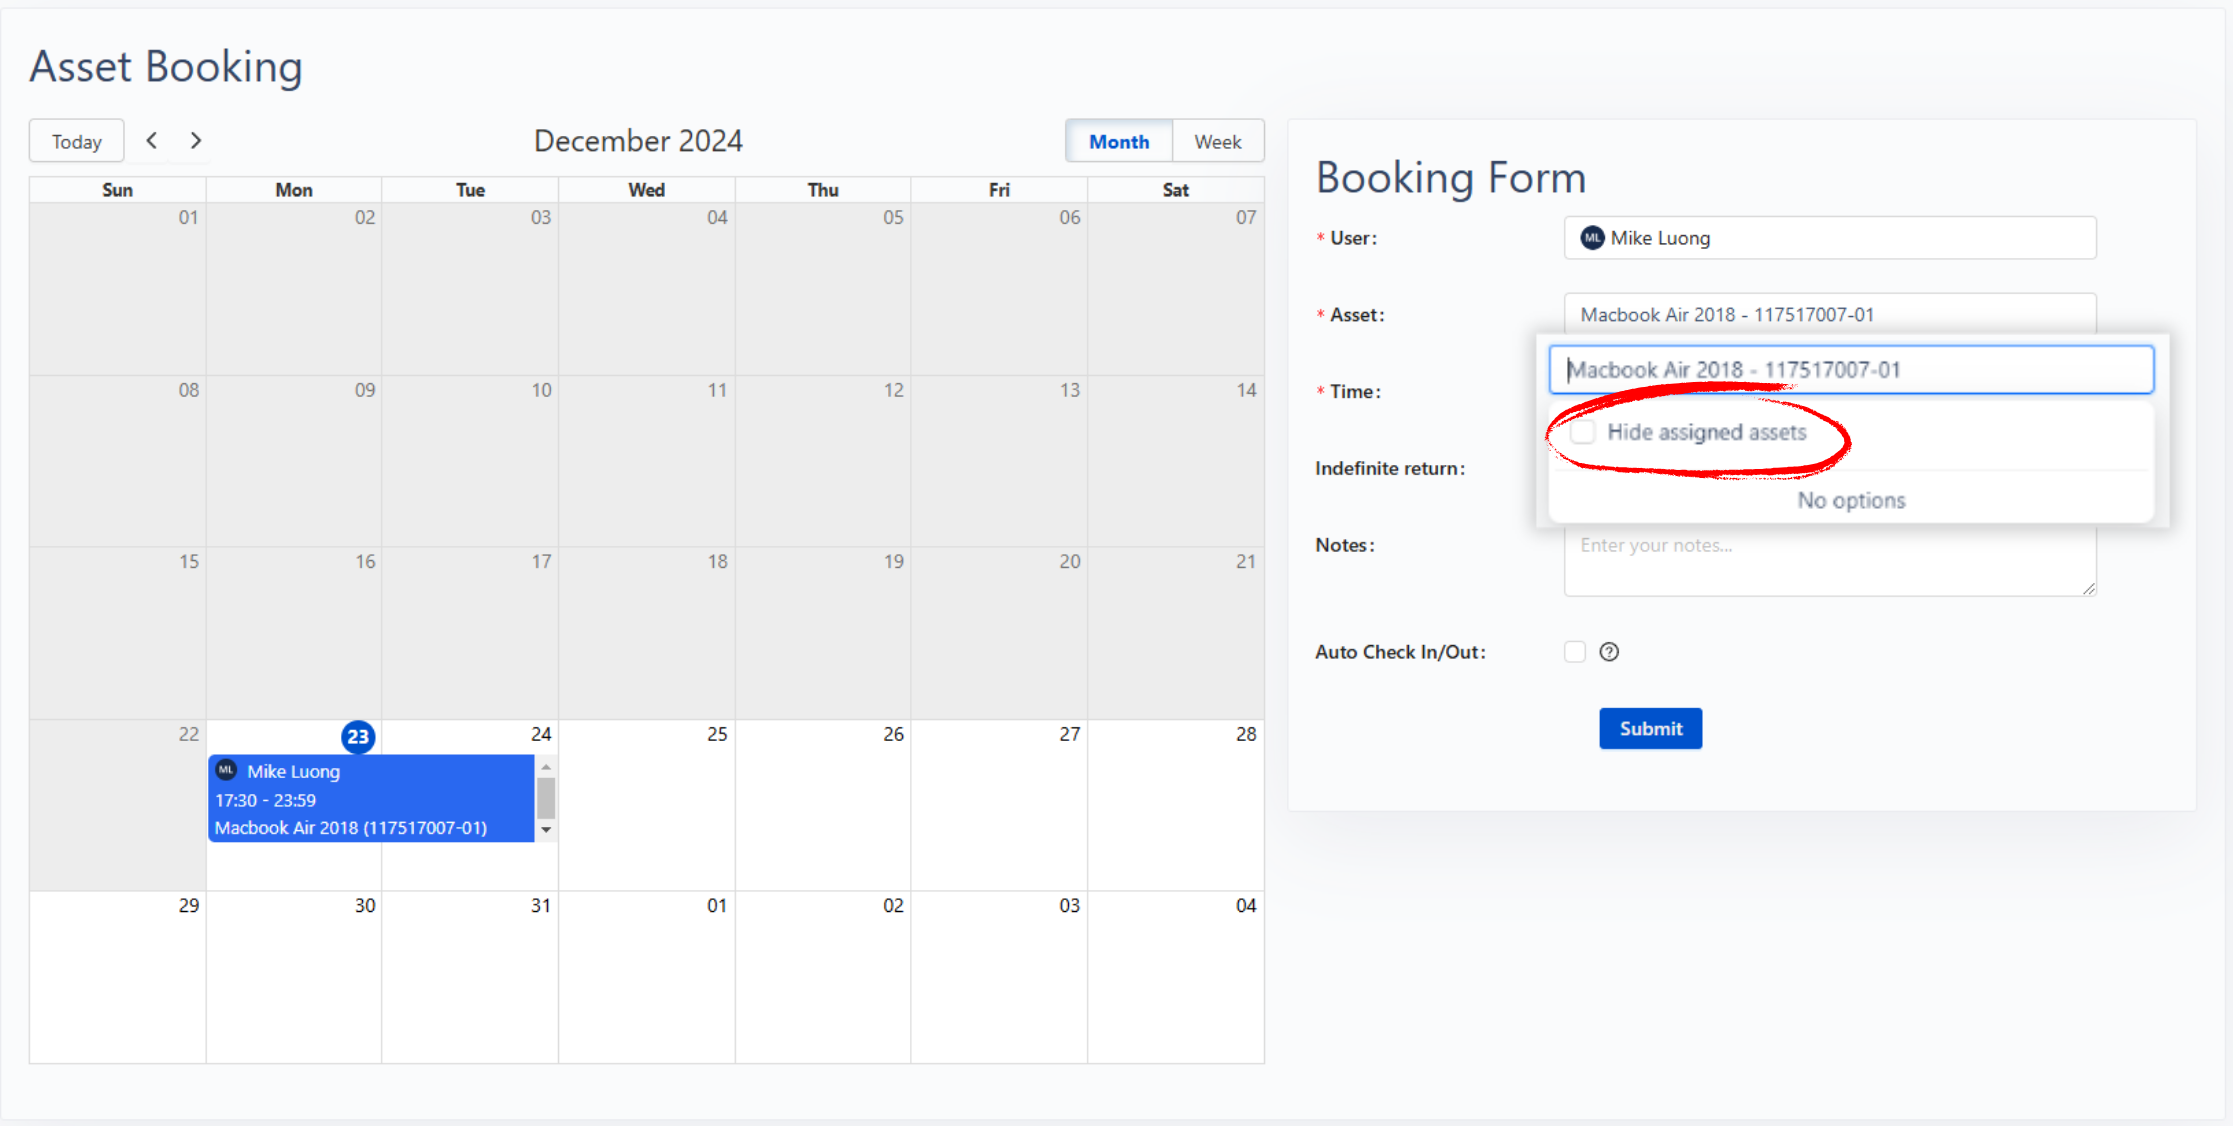Click on the December 23 calendar date
The width and height of the screenshot is (2233, 1129).
pyautogui.click(x=358, y=736)
